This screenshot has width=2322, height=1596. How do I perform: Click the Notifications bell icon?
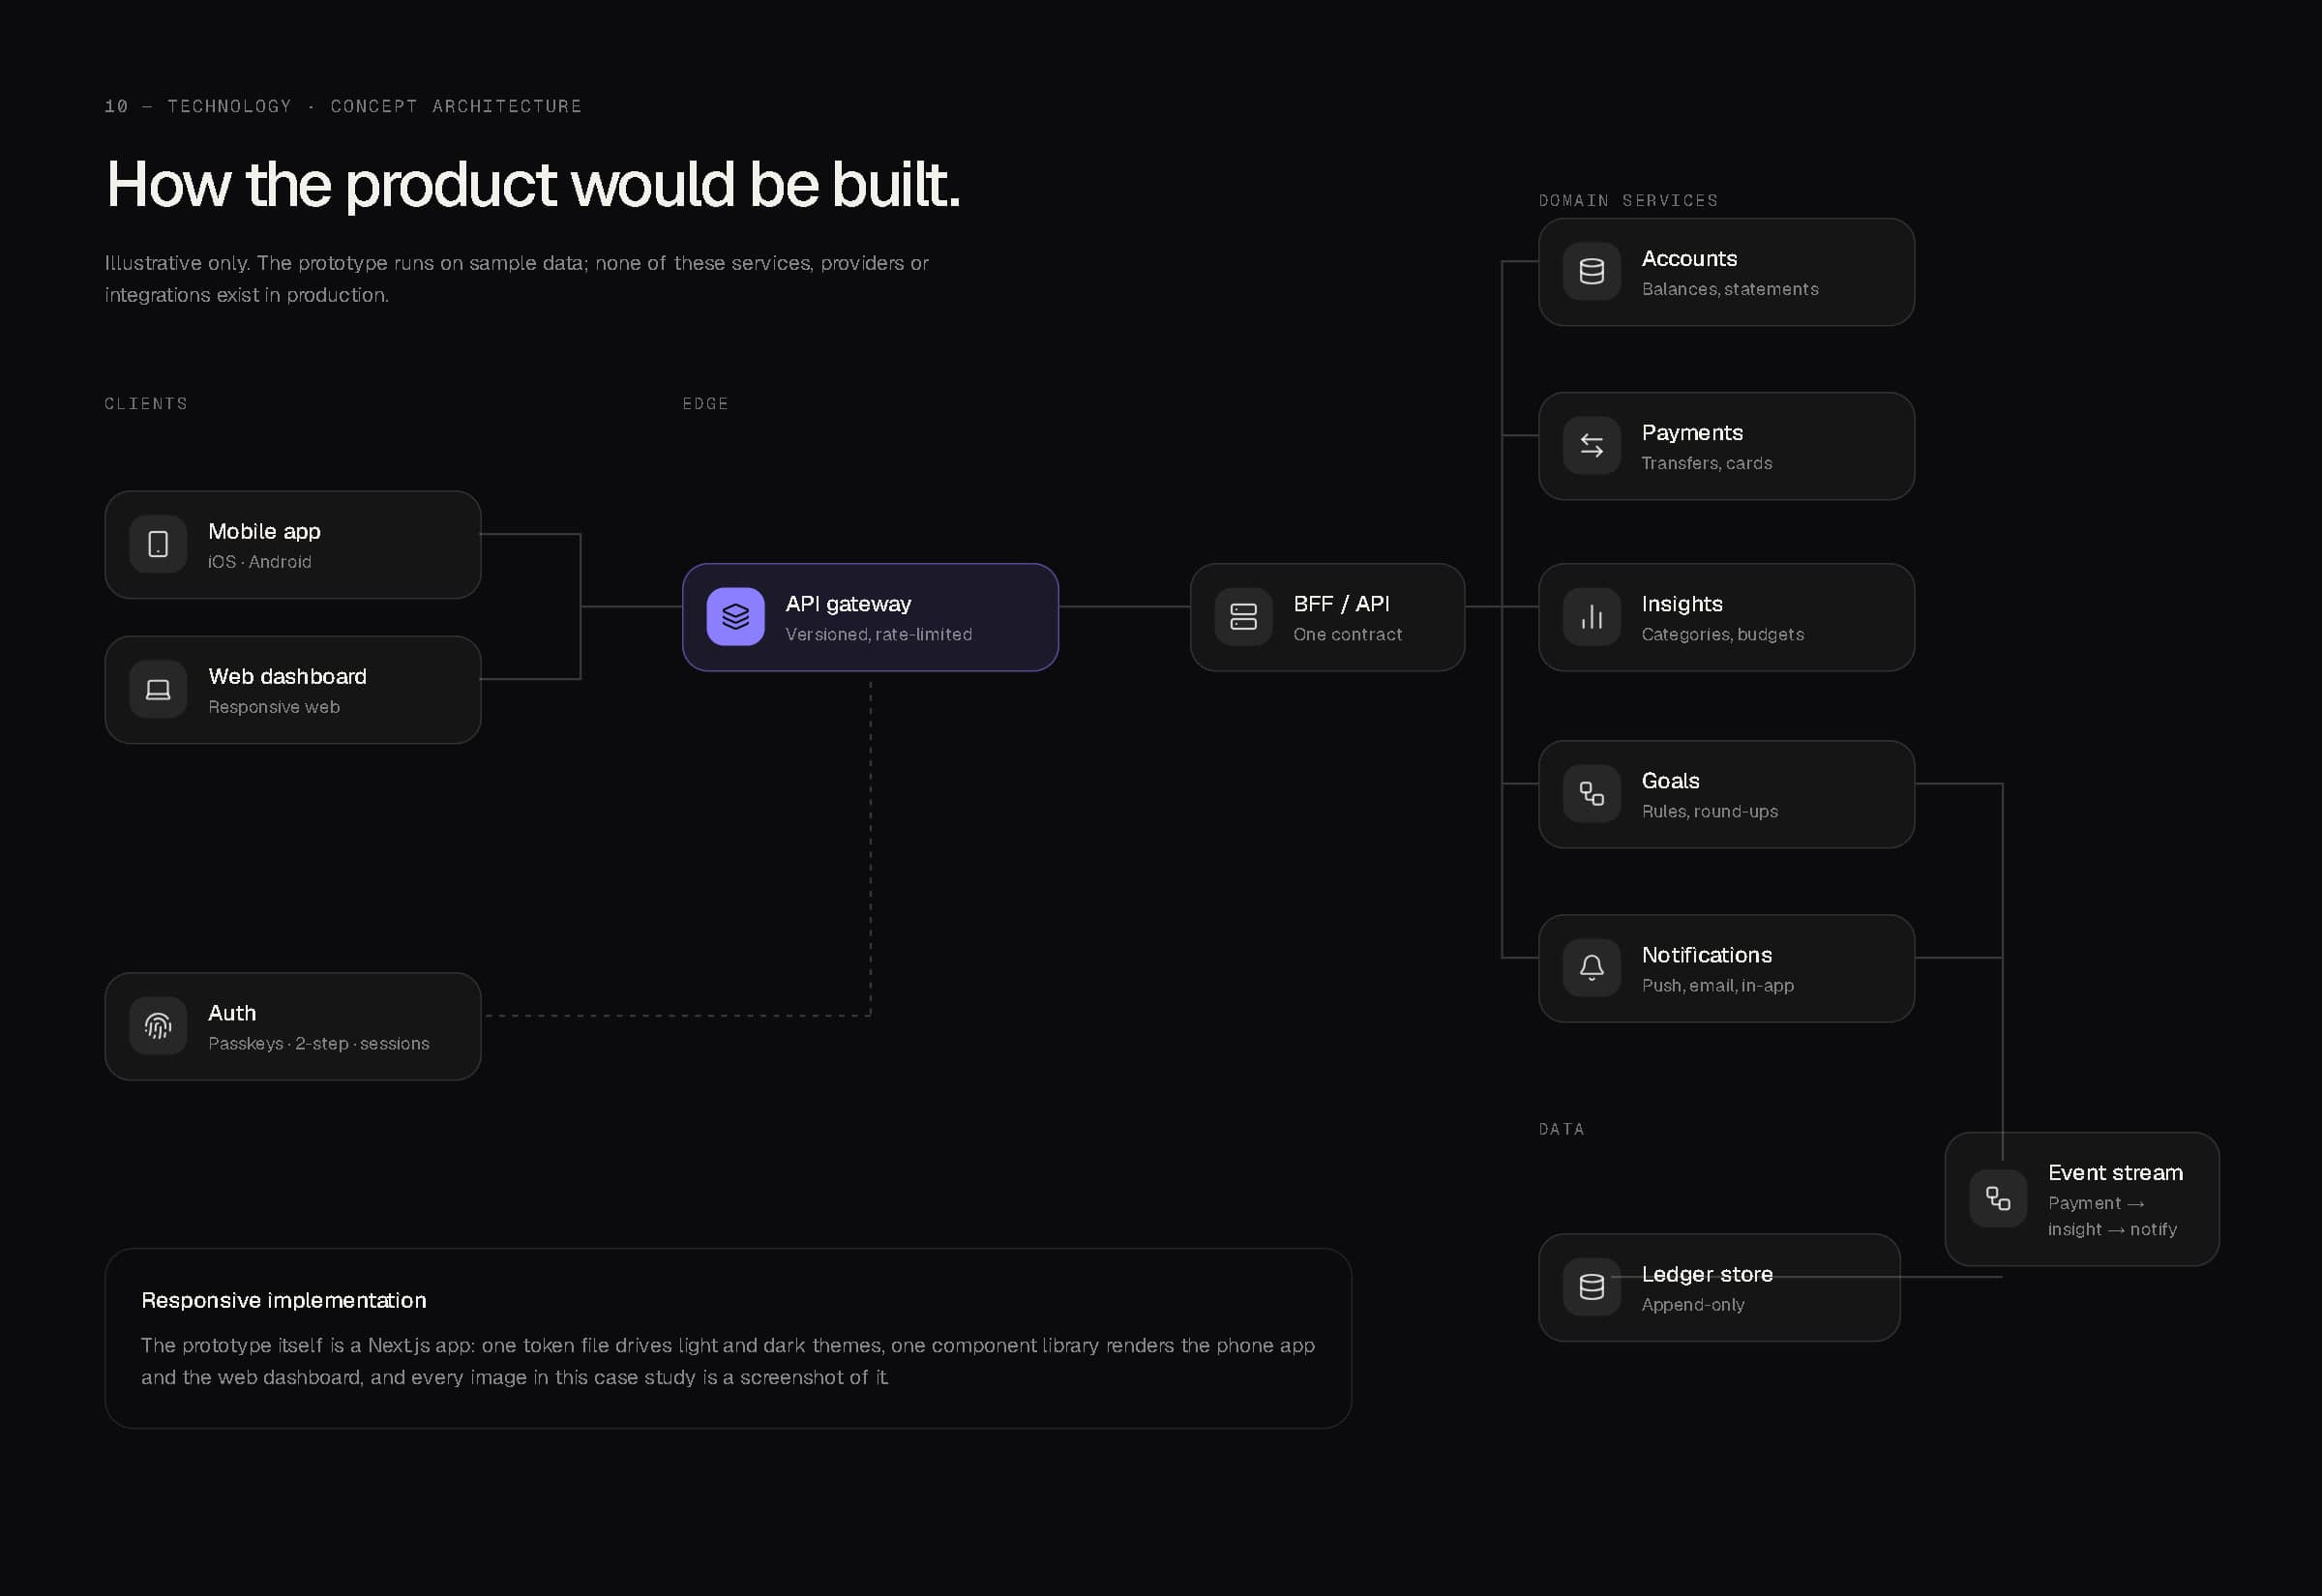1592,967
